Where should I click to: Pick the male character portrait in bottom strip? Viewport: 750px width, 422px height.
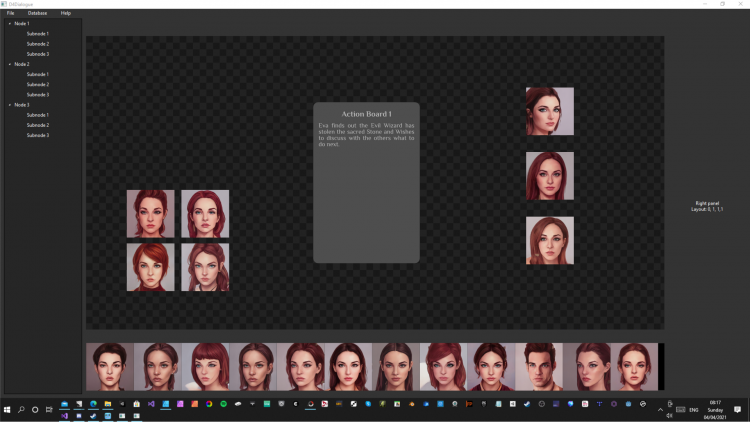[x=540, y=367]
